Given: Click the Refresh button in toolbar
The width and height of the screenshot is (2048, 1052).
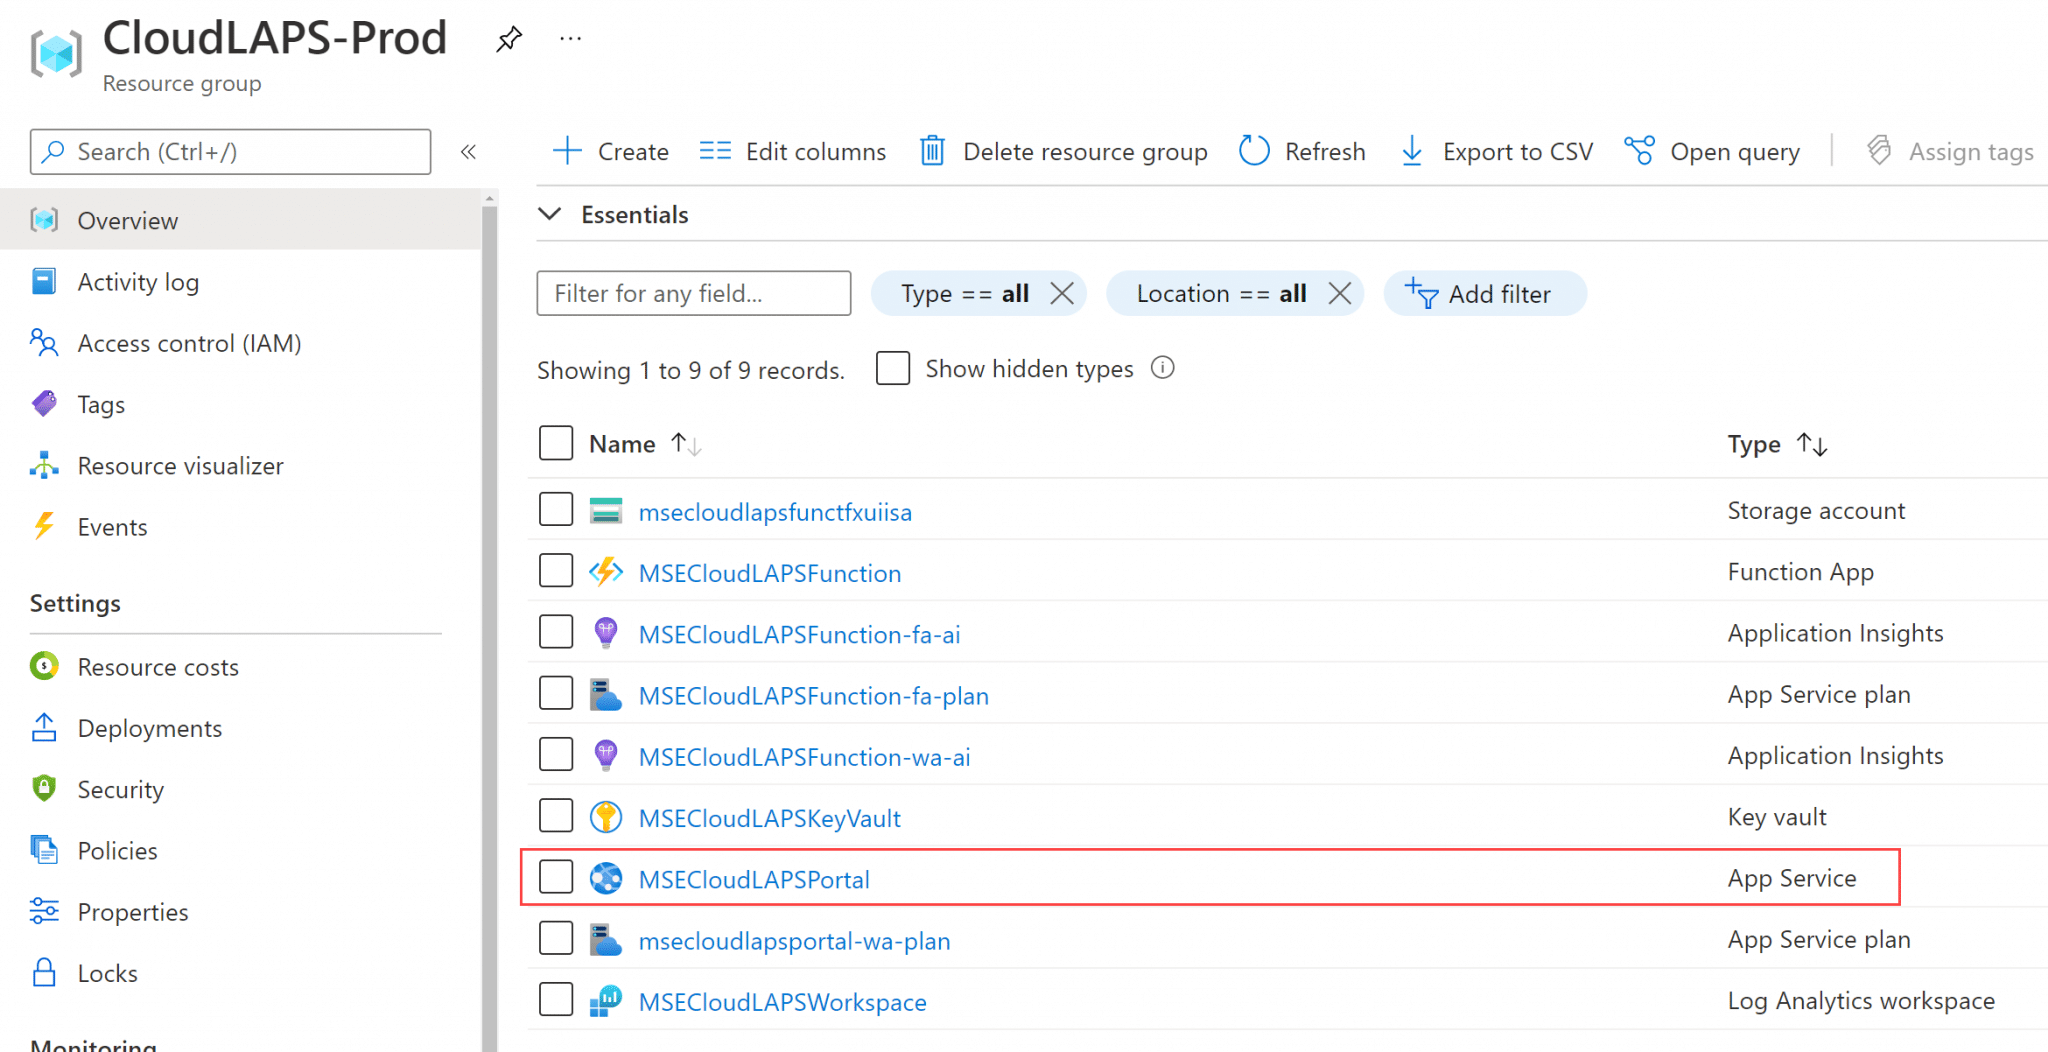Looking at the screenshot, I should [1302, 151].
